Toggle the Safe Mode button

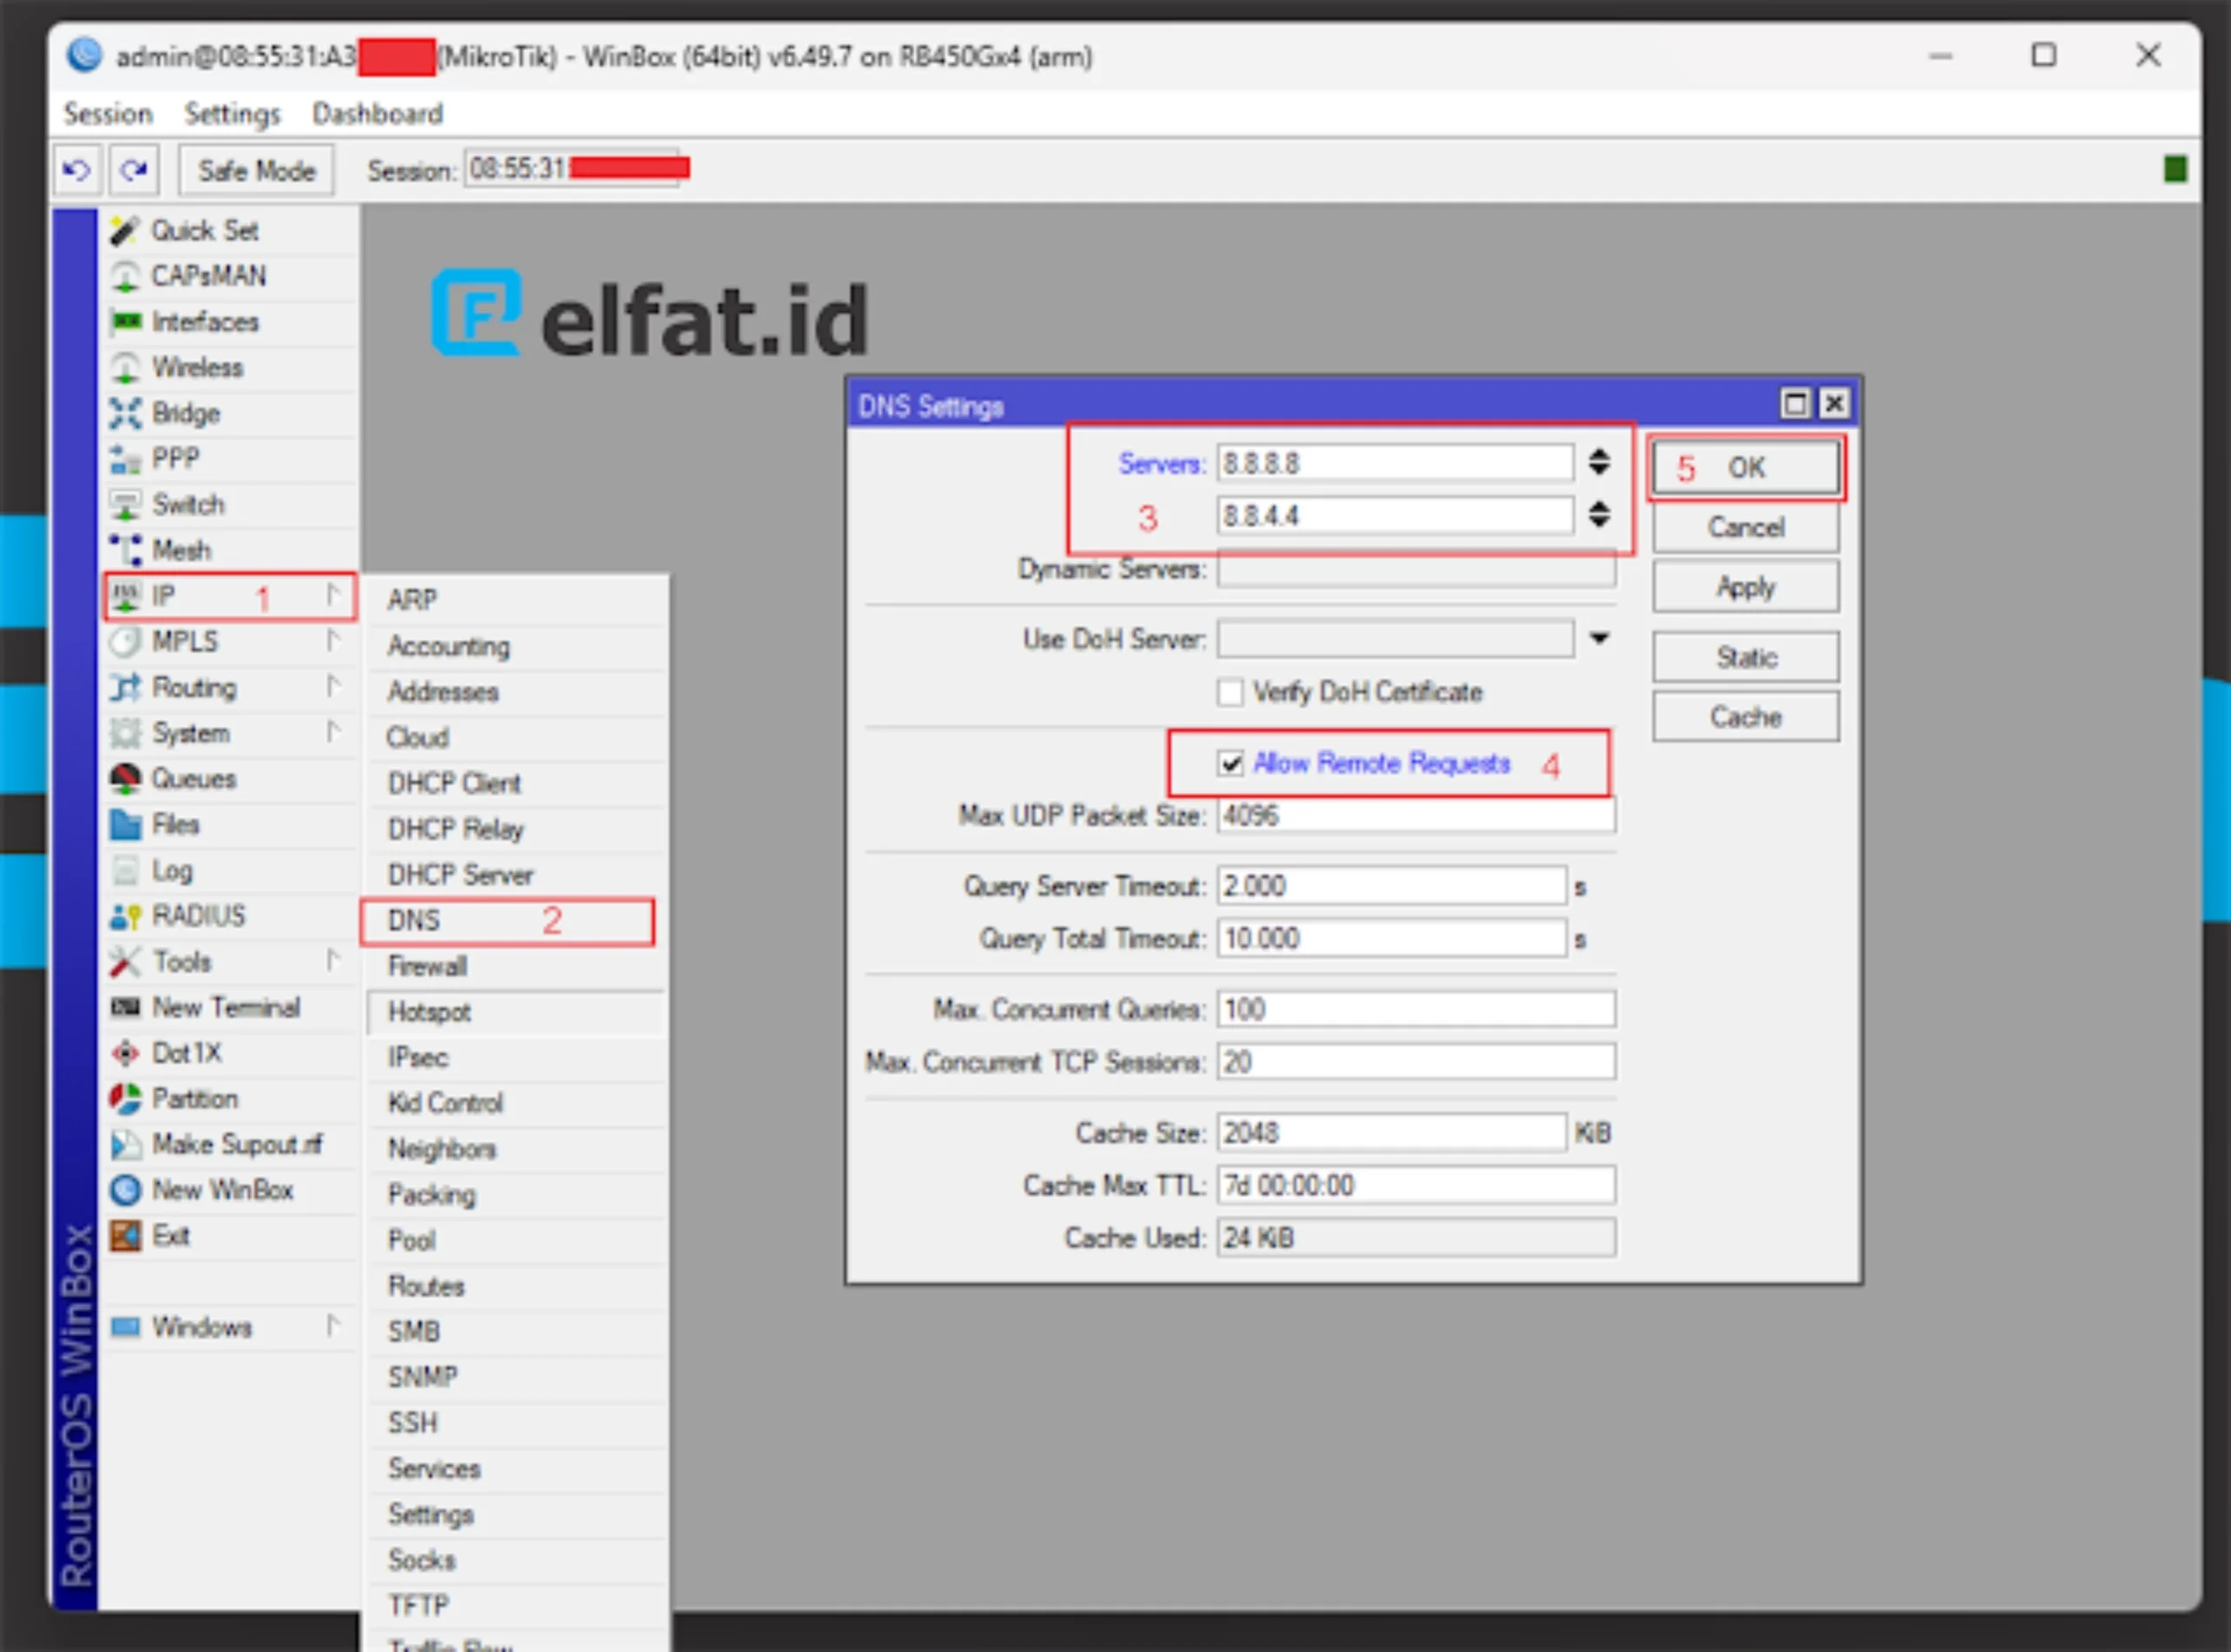pyautogui.click(x=256, y=171)
